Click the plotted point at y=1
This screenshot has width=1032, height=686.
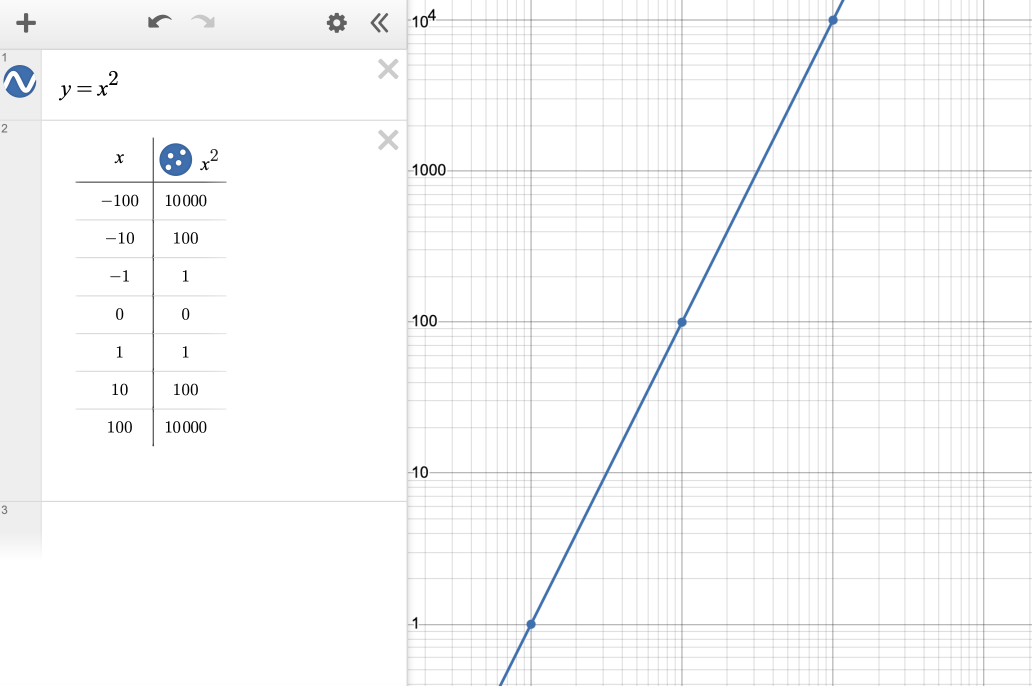531,624
